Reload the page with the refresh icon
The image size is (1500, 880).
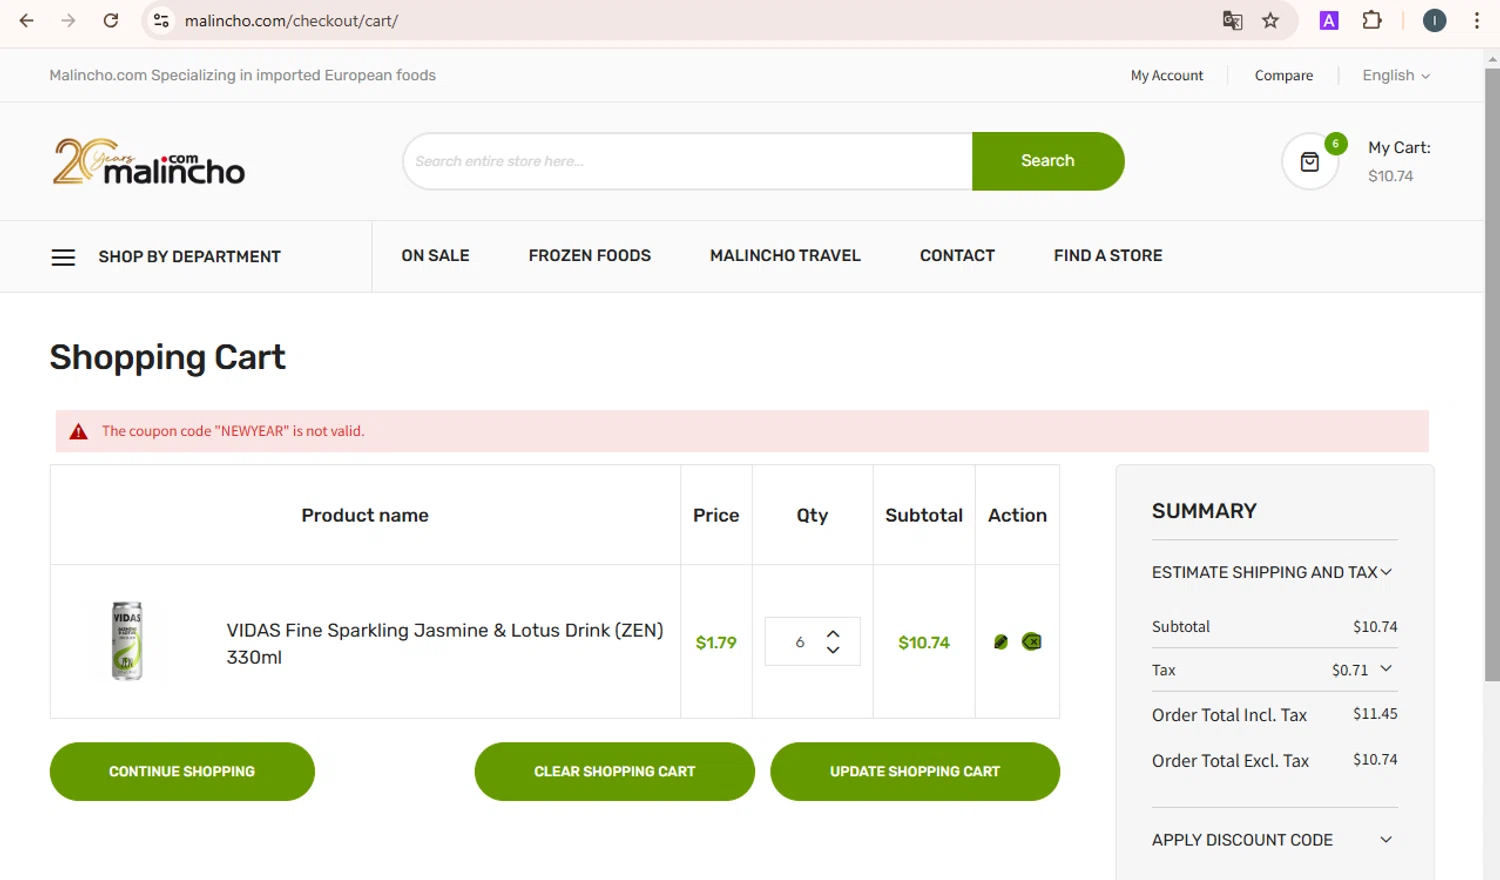(x=111, y=20)
